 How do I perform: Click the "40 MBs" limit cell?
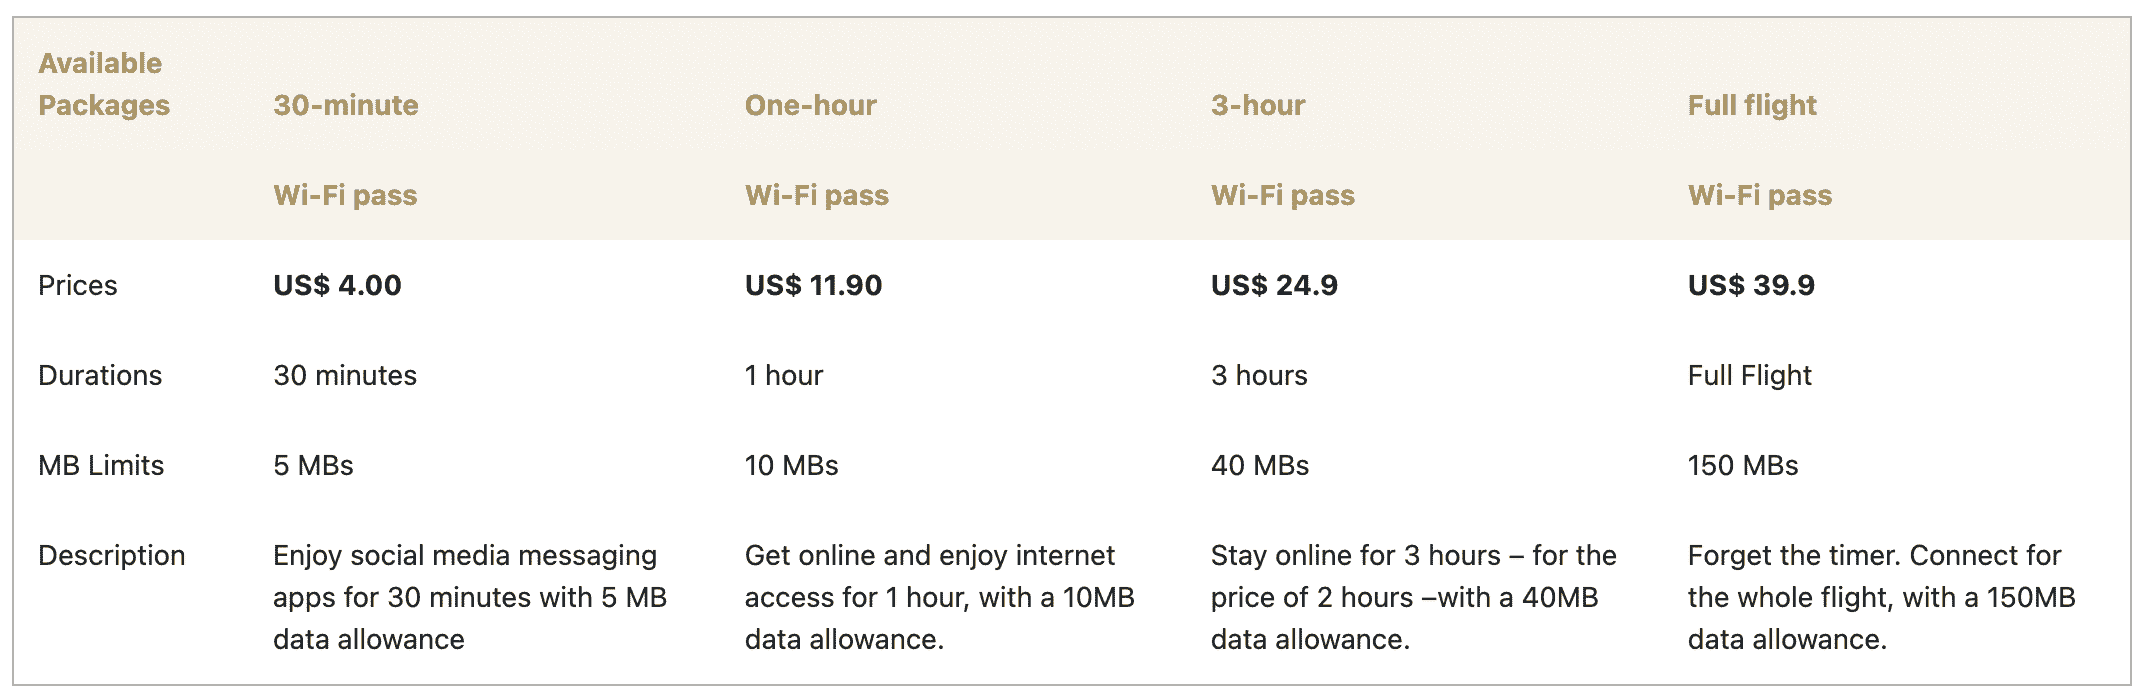pos(1260,465)
